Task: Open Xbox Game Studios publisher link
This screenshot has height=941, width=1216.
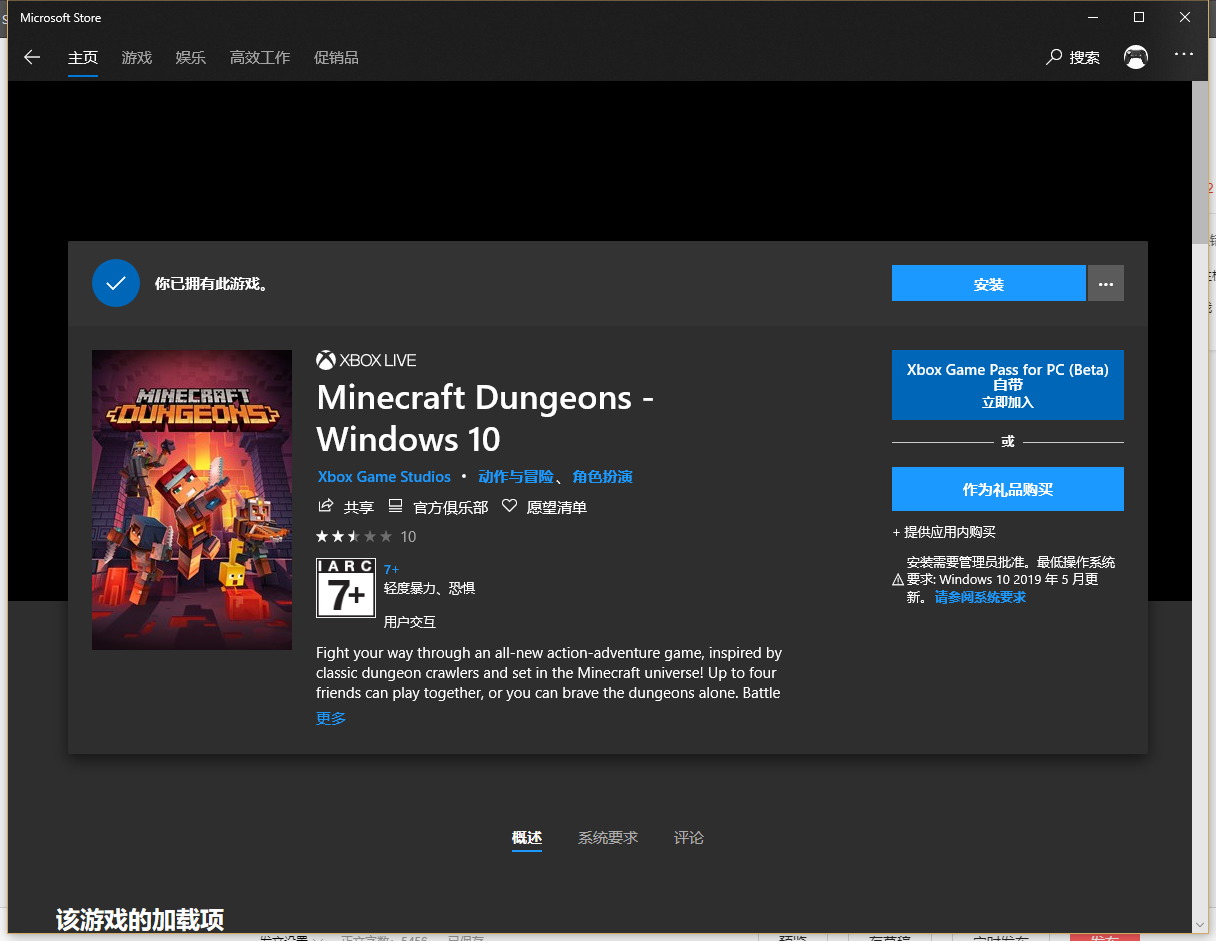Action: (x=384, y=477)
